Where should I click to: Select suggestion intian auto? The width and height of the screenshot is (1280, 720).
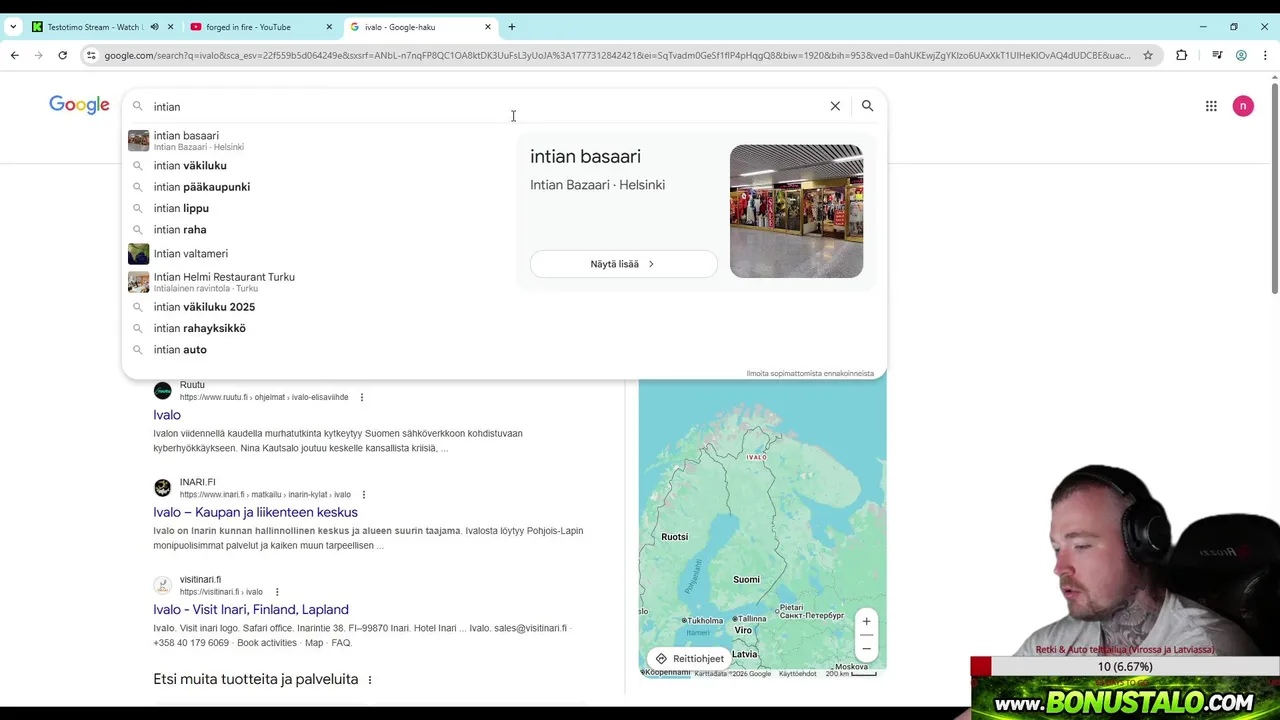(x=318, y=350)
